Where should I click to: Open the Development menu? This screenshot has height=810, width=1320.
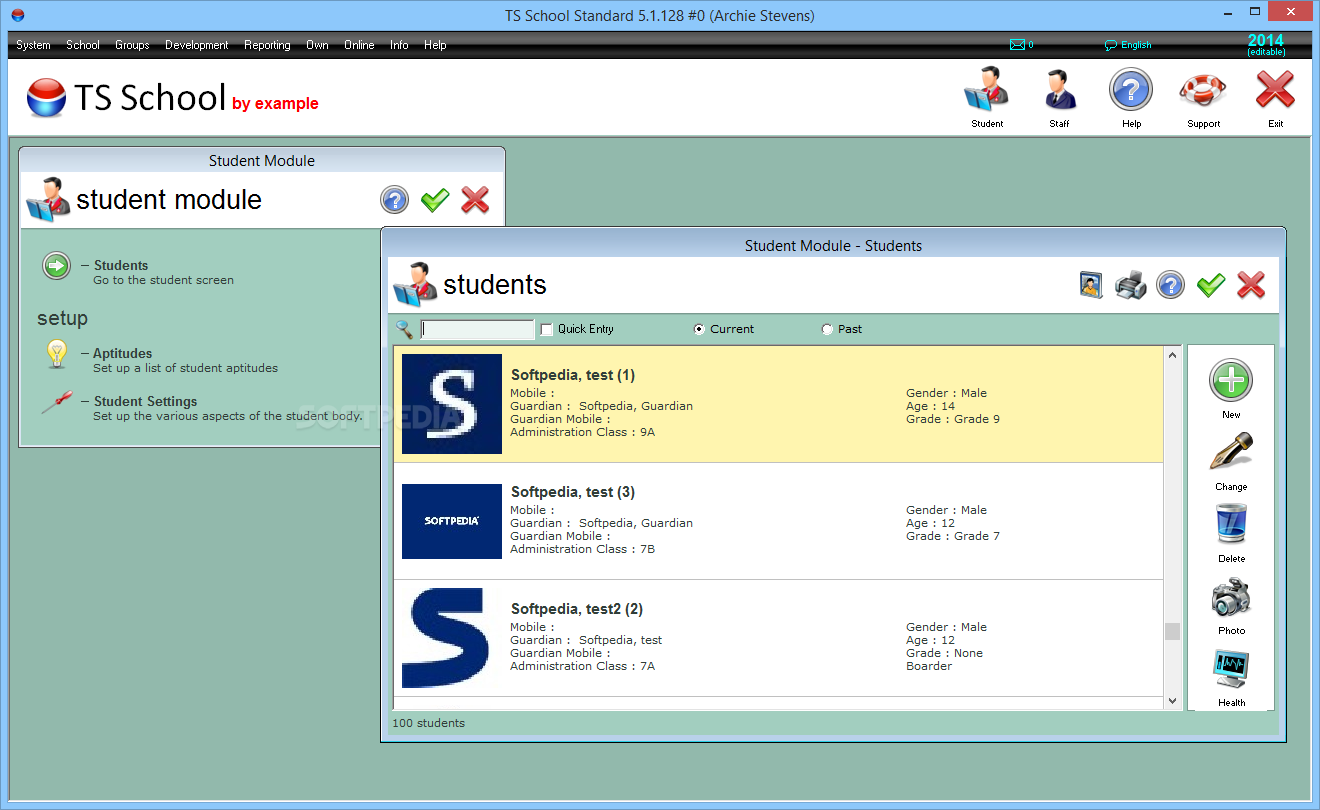(197, 45)
